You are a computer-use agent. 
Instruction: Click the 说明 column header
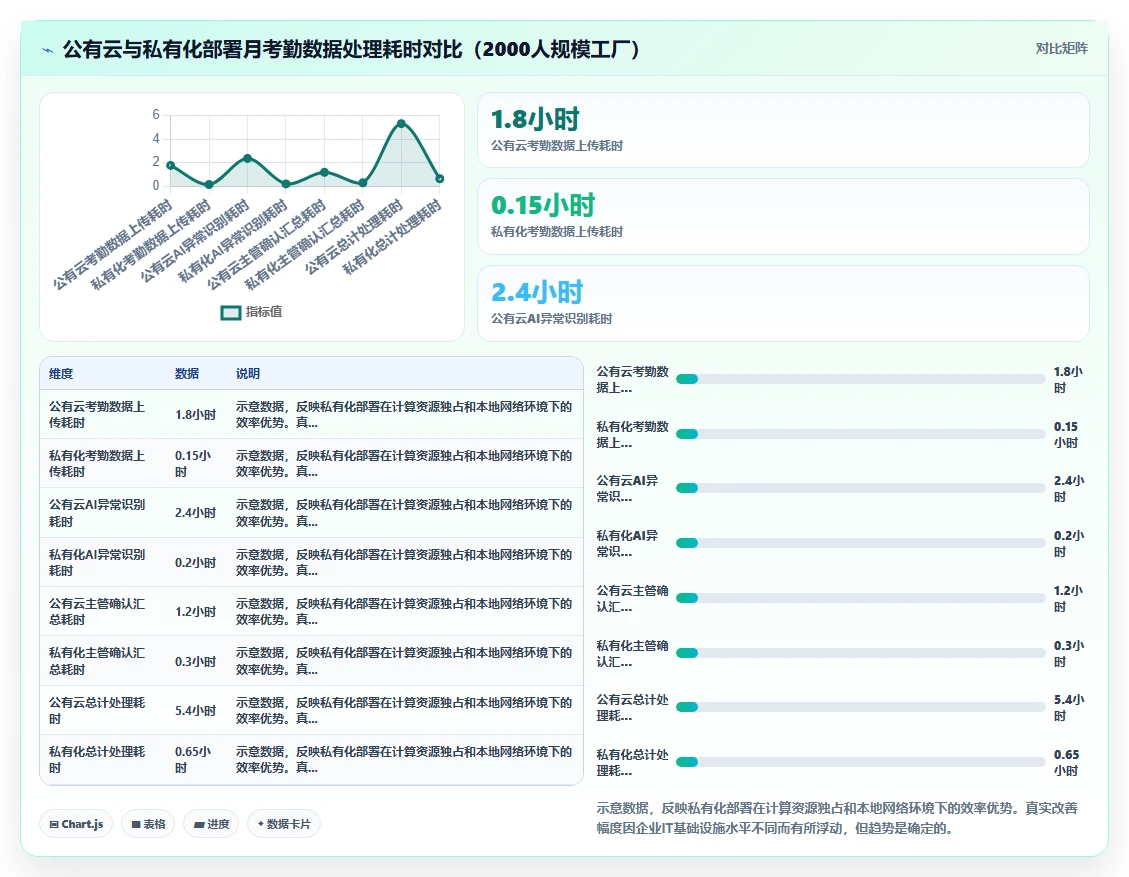click(248, 374)
